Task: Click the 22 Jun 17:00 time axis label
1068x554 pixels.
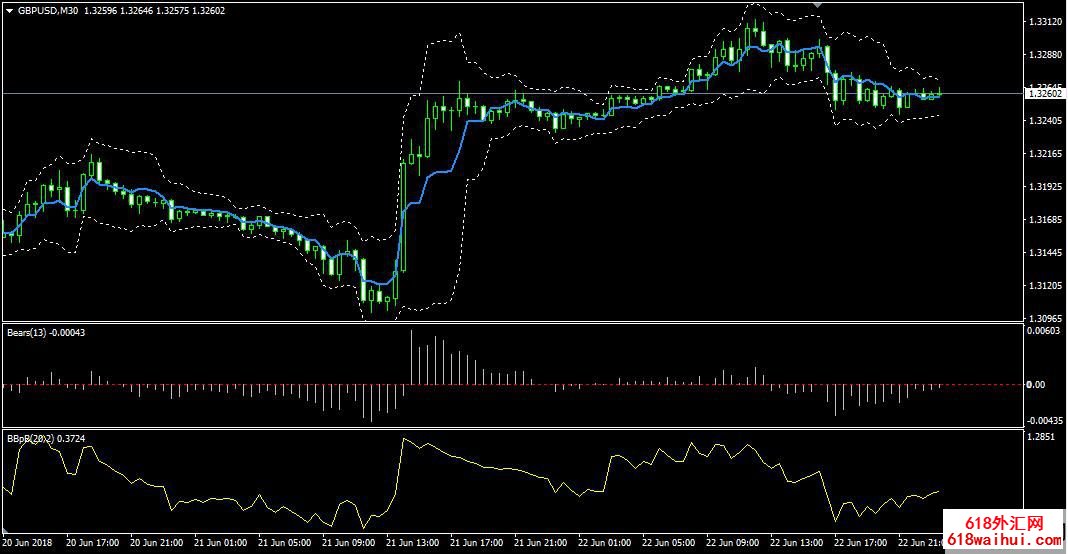Action: click(860, 543)
